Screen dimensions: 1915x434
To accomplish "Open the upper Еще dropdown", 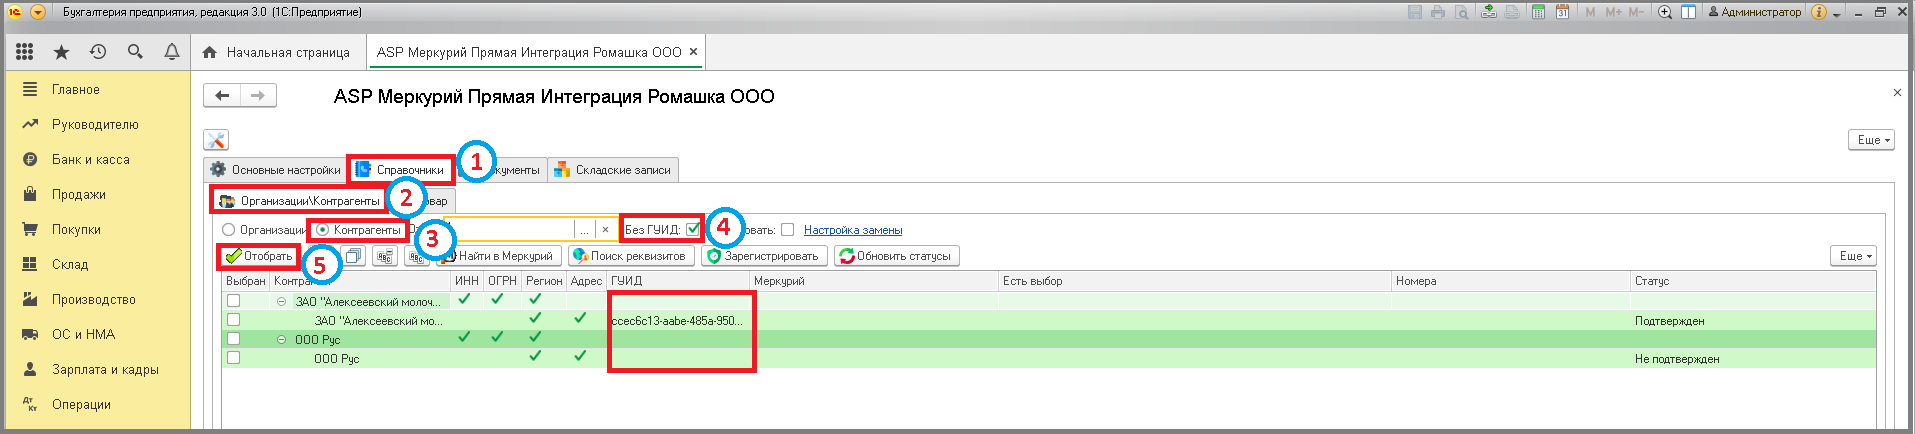I will tap(1871, 140).
